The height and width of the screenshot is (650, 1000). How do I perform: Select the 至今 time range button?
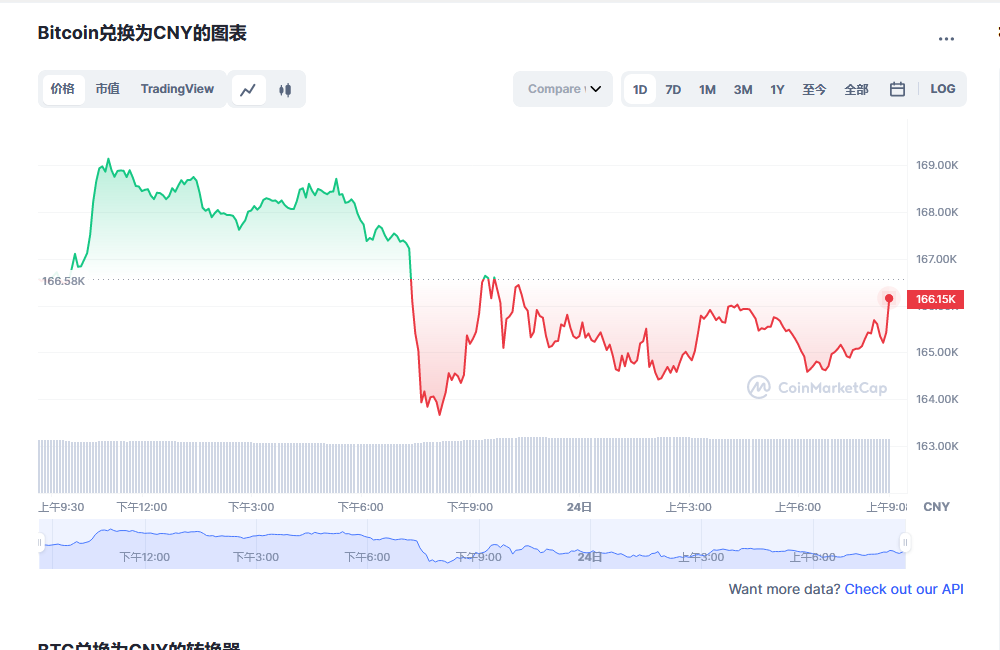(814, 89)
